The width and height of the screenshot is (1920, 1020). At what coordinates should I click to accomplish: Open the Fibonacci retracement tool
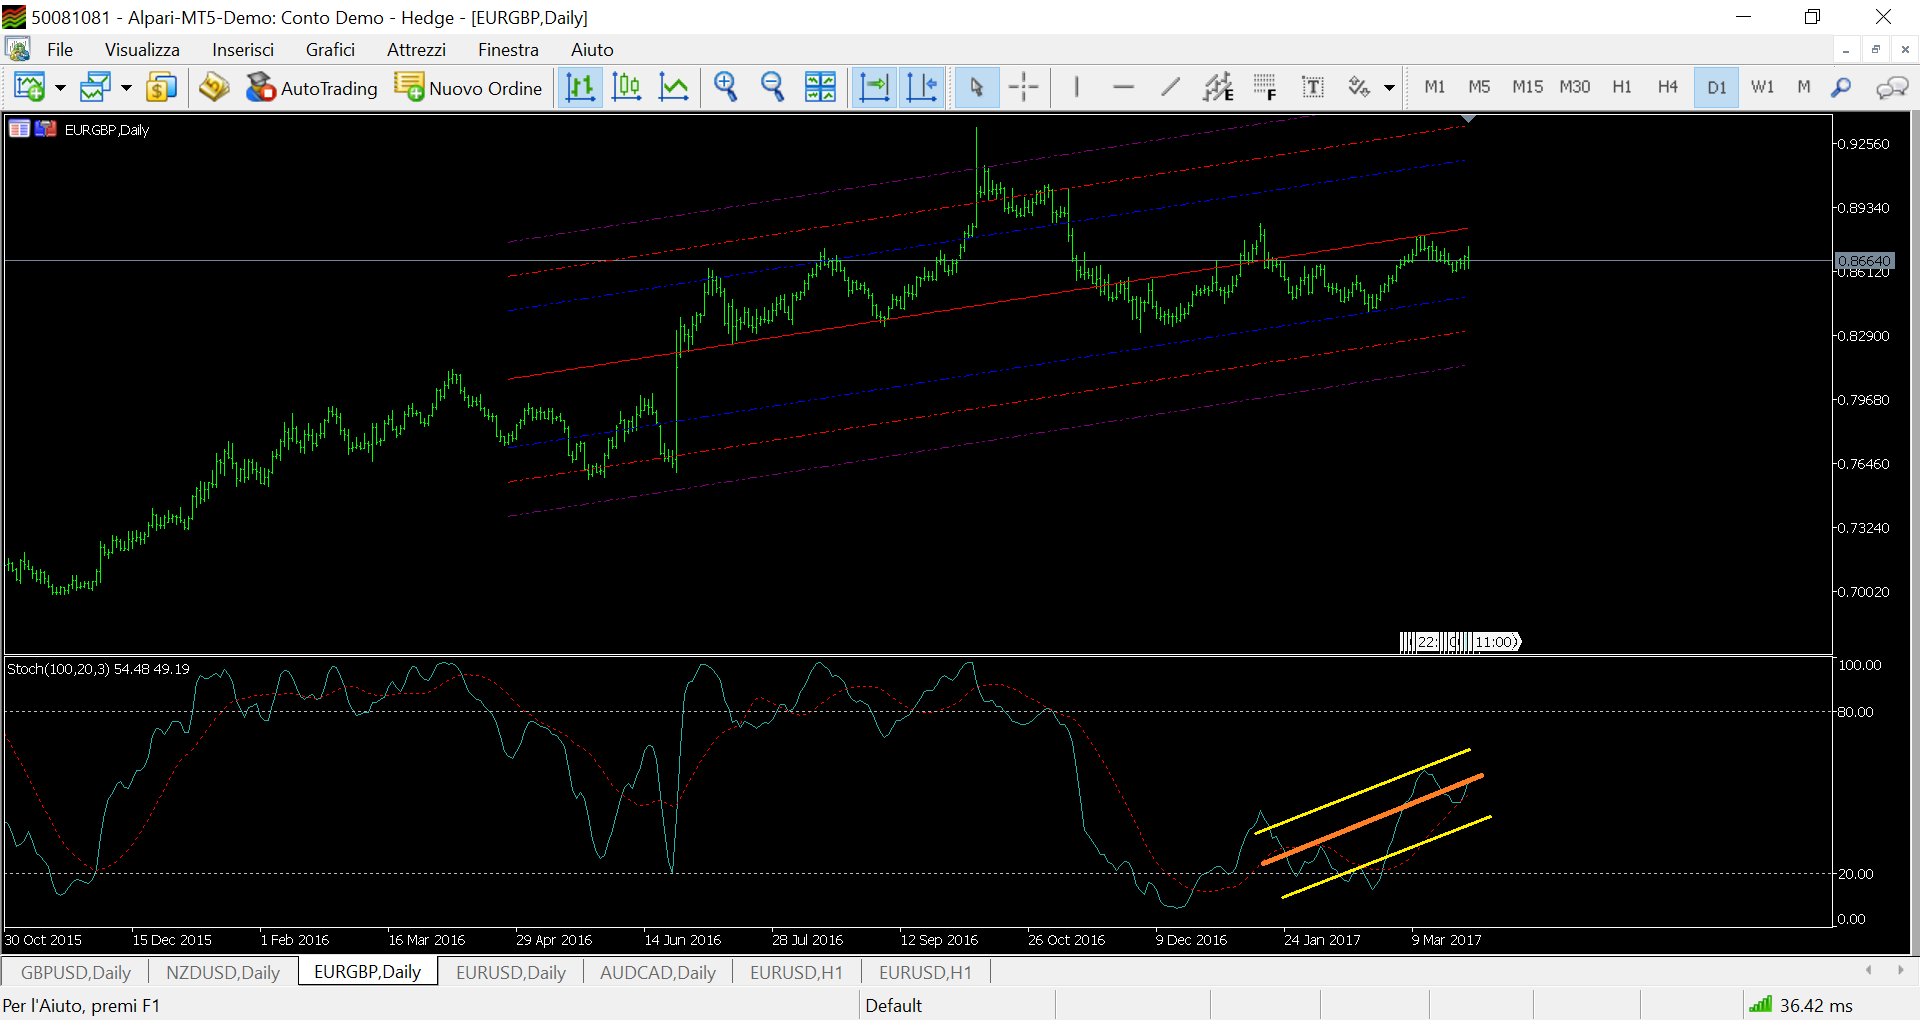tap(1265, 88)
